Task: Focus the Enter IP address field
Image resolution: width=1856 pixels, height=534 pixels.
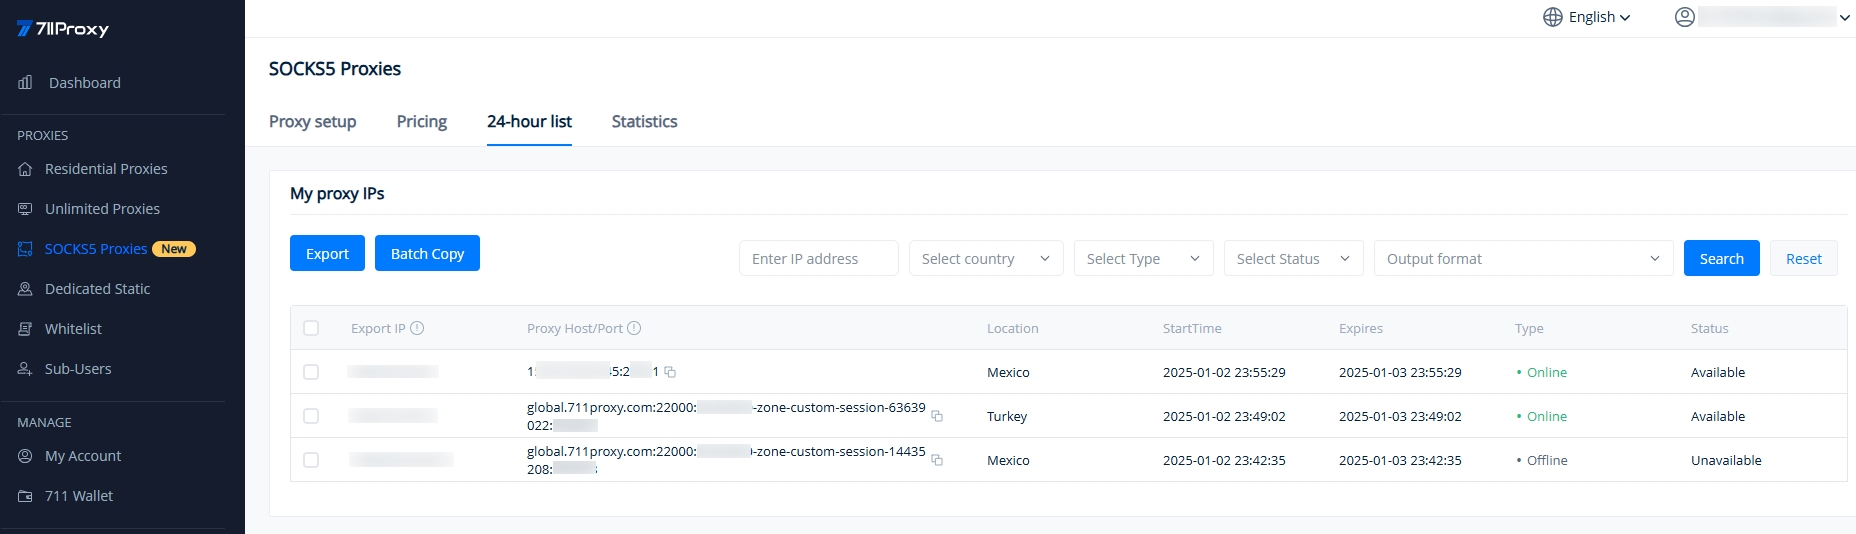Action: click(x=818, y=259)
